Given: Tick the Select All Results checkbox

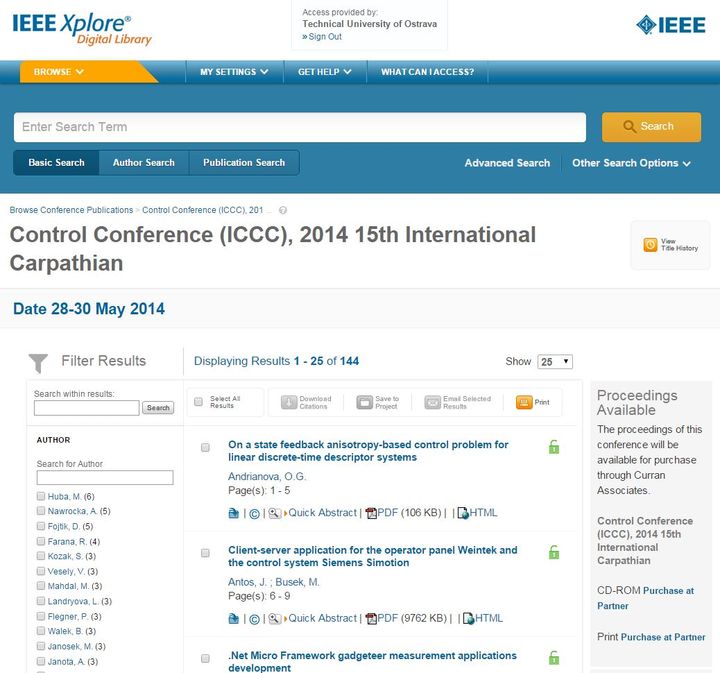Looking at the screenshot, I should click(198, 402).
